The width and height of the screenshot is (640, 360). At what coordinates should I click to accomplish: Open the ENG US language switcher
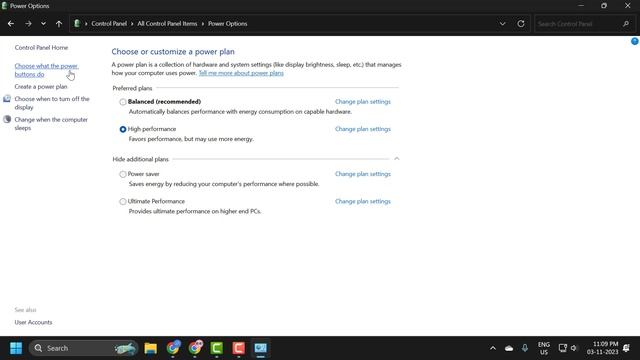544,348
